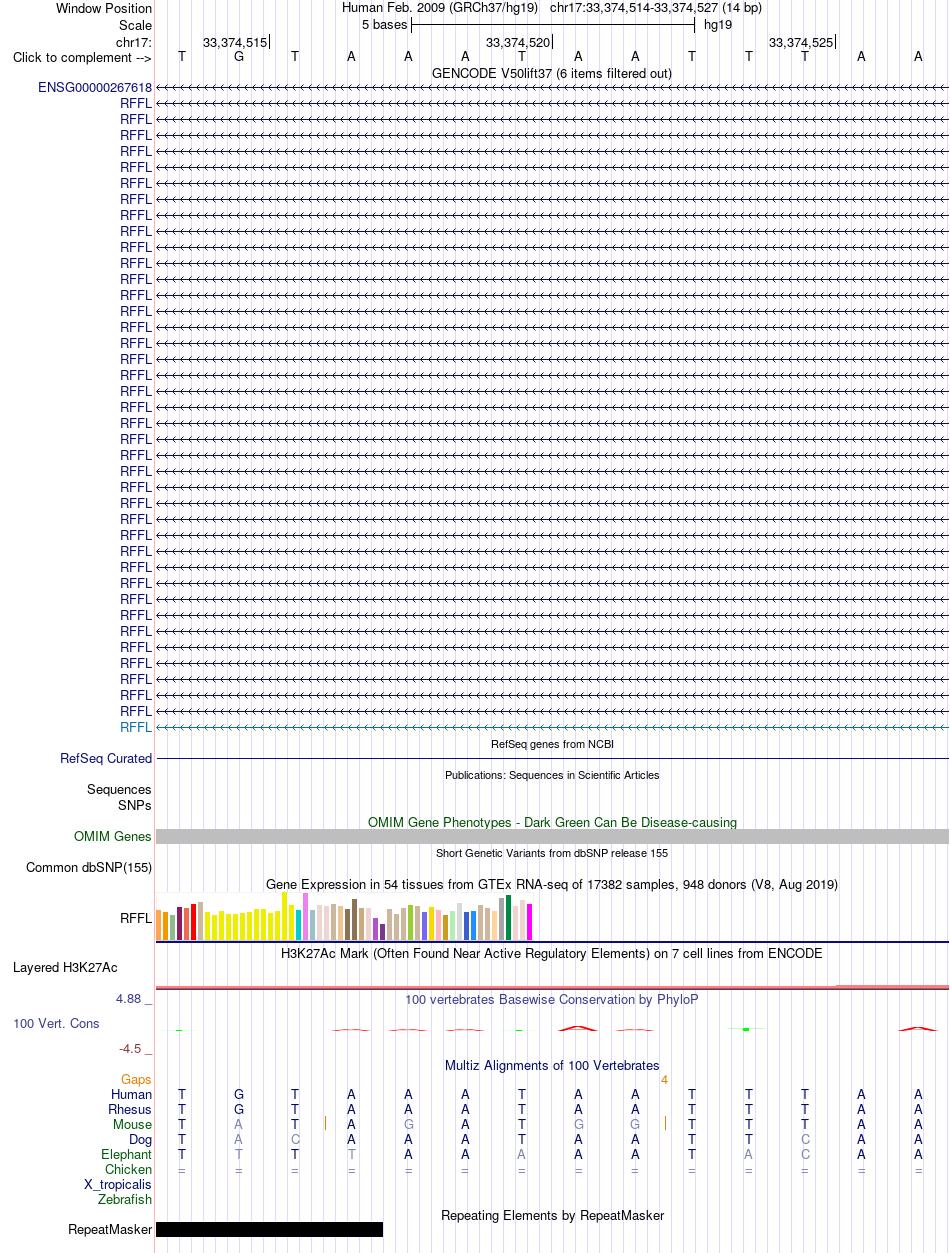
Task: Click the SNPs track label
Action: pos(135,805)
